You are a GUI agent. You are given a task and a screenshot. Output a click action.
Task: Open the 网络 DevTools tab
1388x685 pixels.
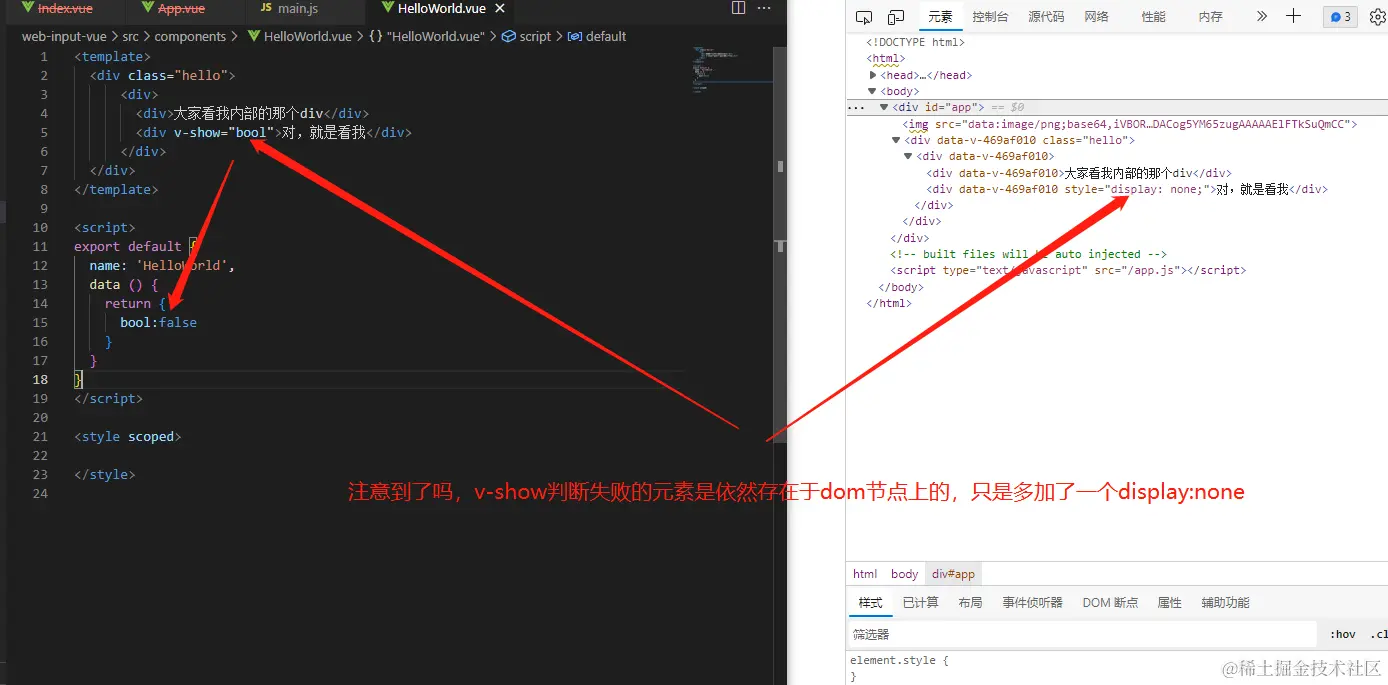tap(1097, 16)
